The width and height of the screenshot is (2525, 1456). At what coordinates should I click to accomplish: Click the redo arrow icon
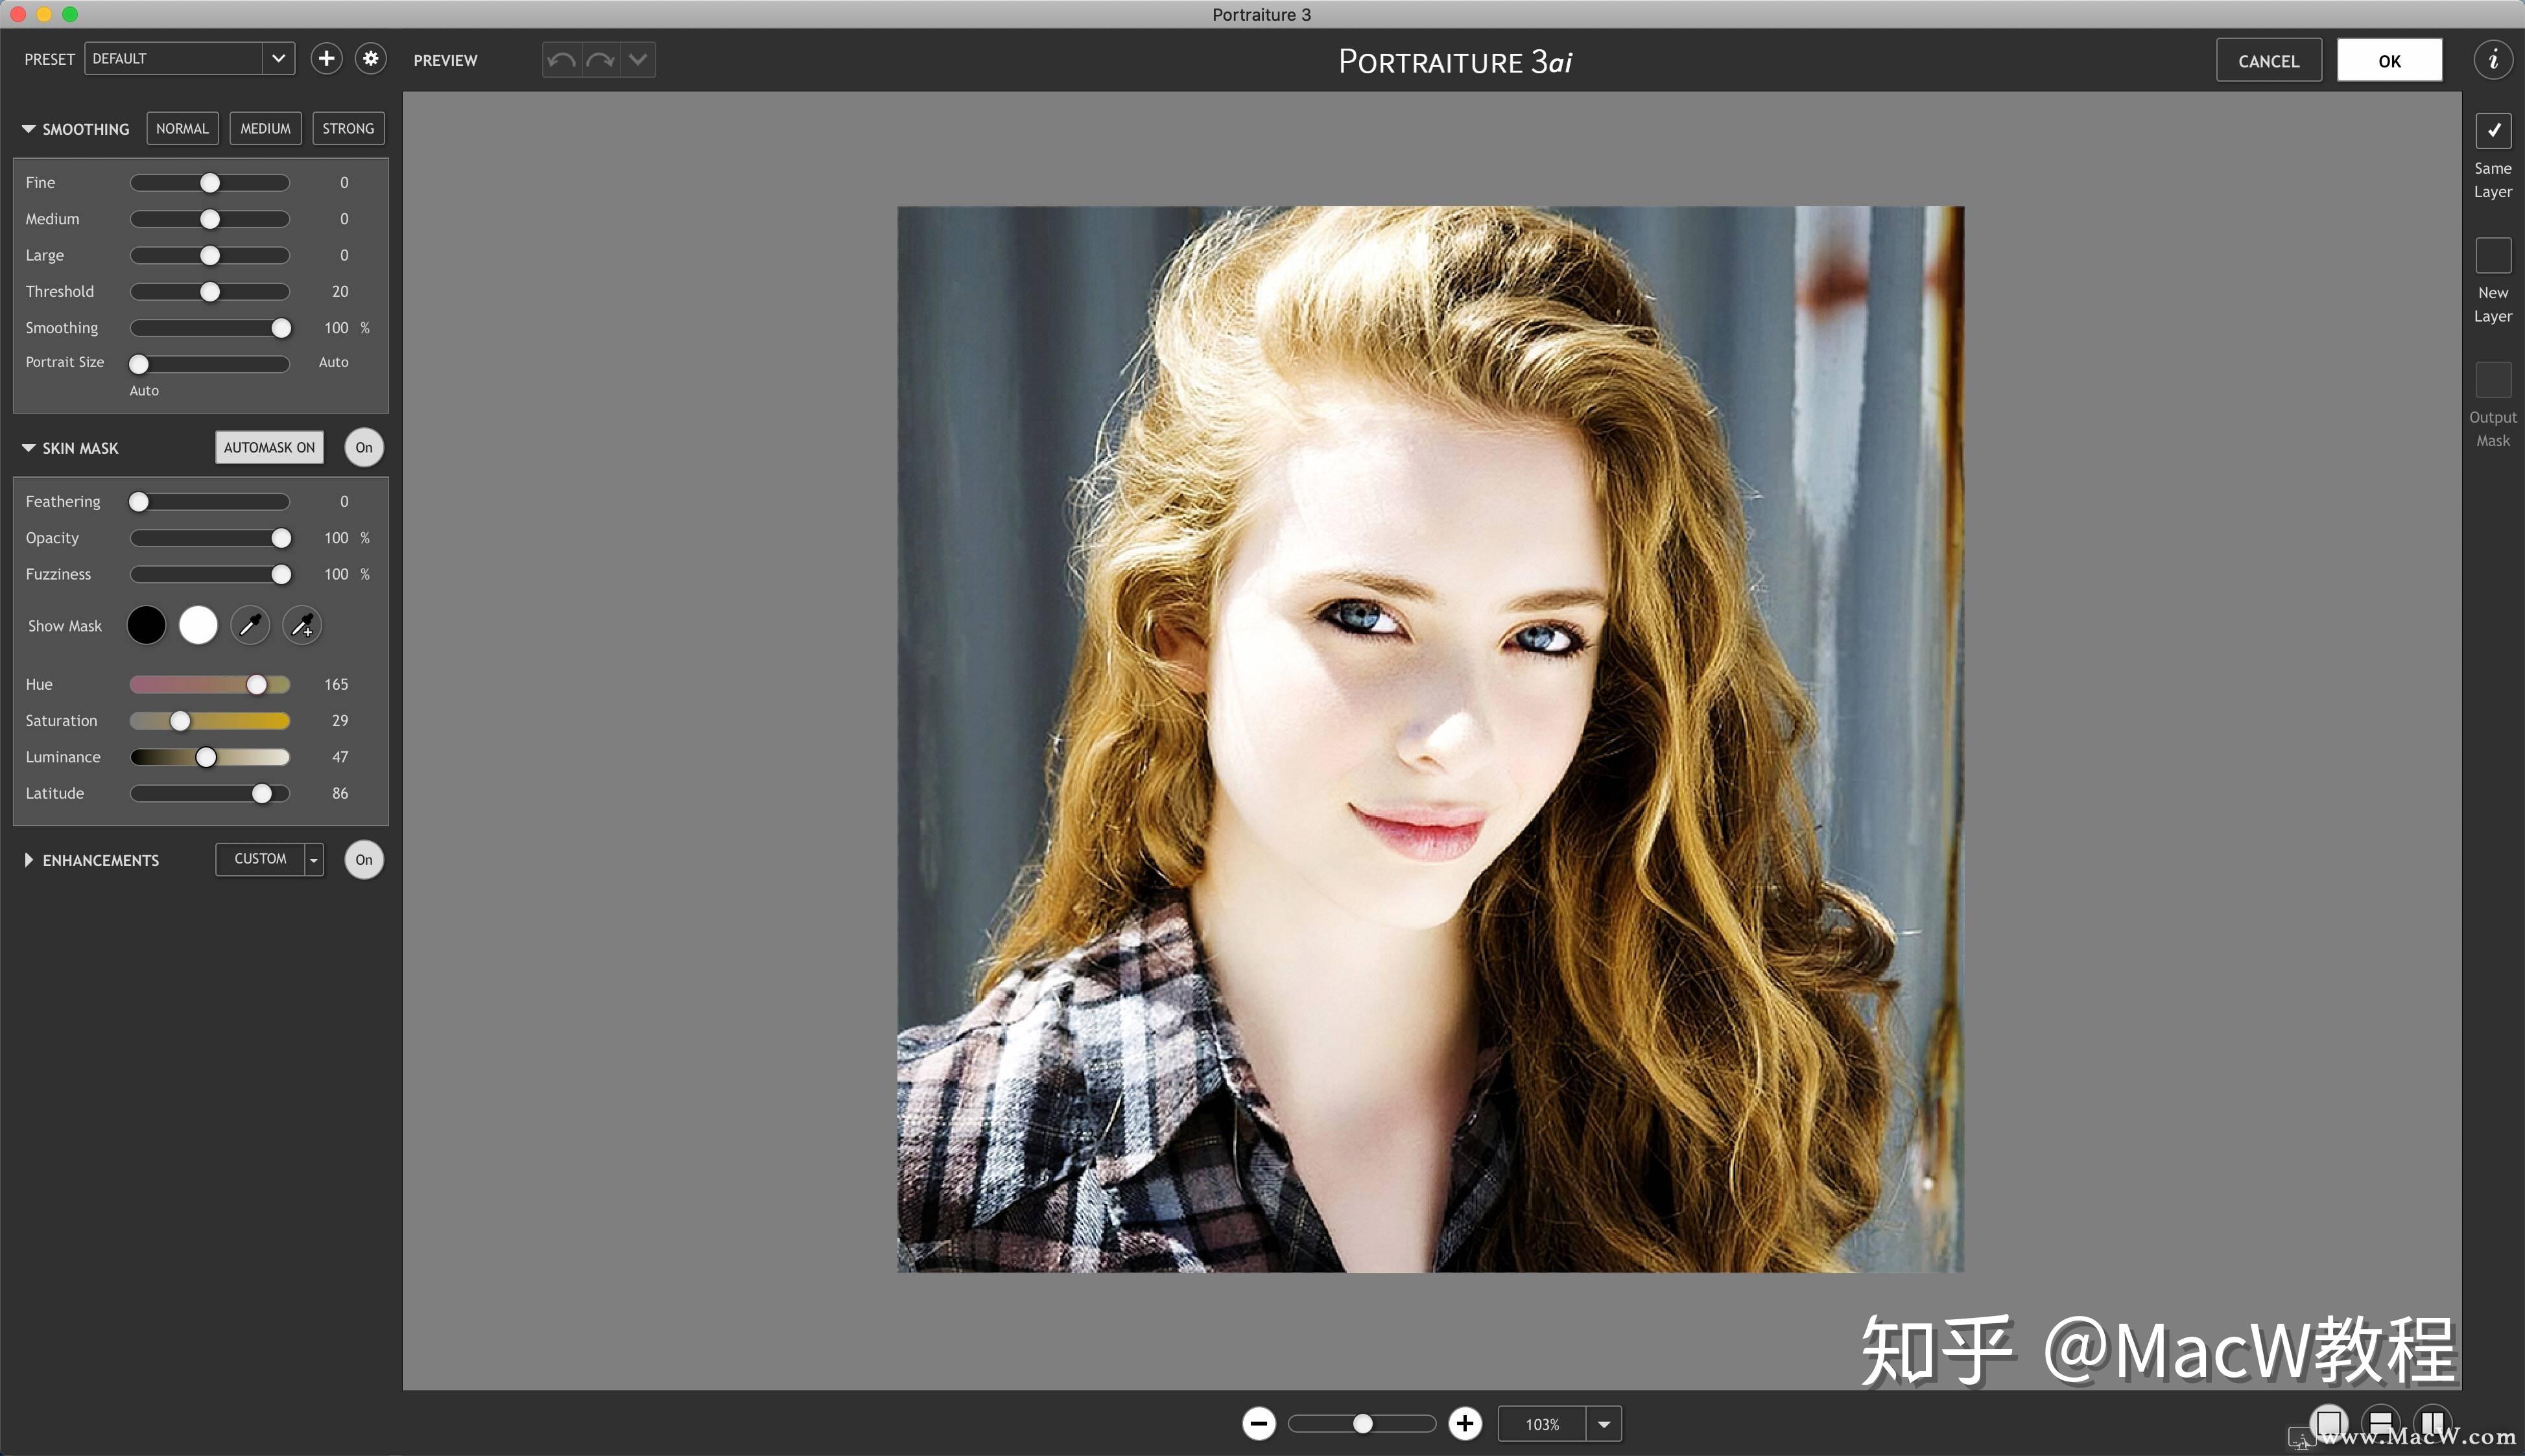click(x=600, y=60)
